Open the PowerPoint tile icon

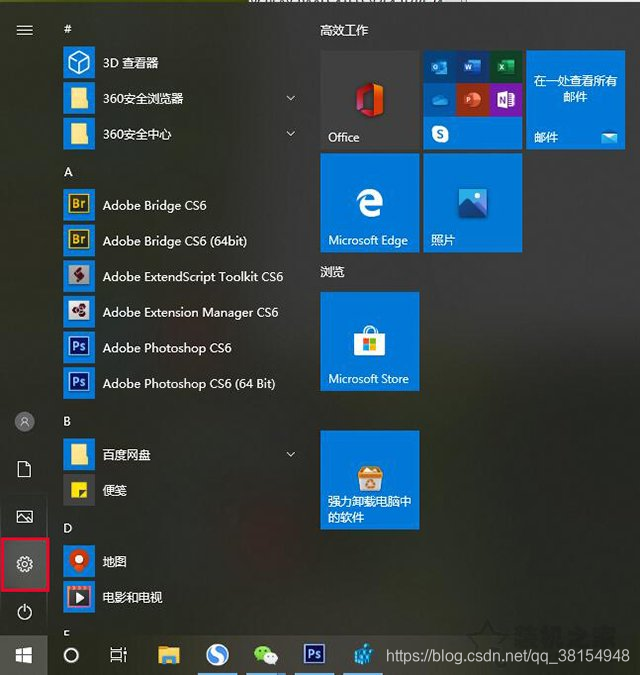(x=473, y=100)
